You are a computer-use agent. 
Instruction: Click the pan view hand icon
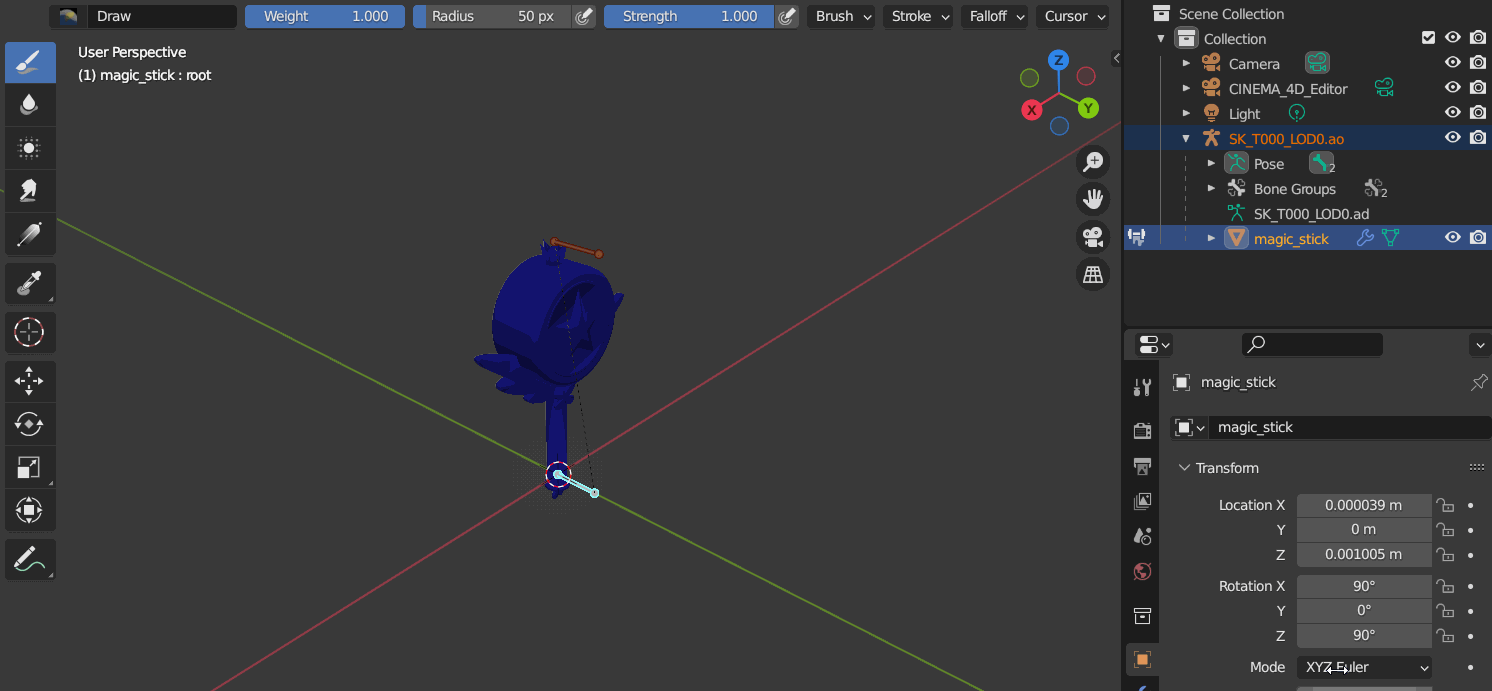pos(1093,199)
